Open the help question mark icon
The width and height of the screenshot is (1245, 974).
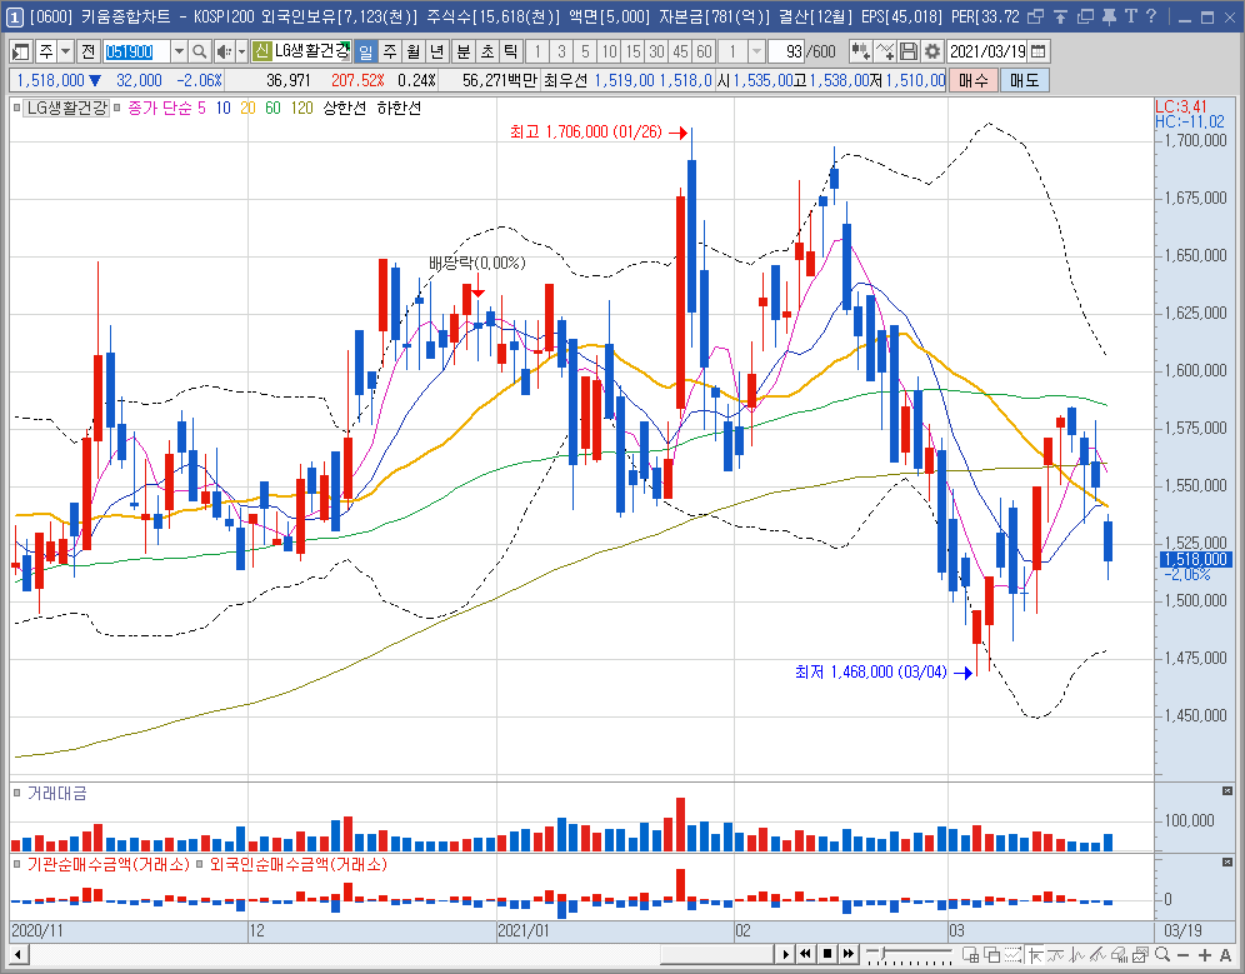coord(1151,17)
